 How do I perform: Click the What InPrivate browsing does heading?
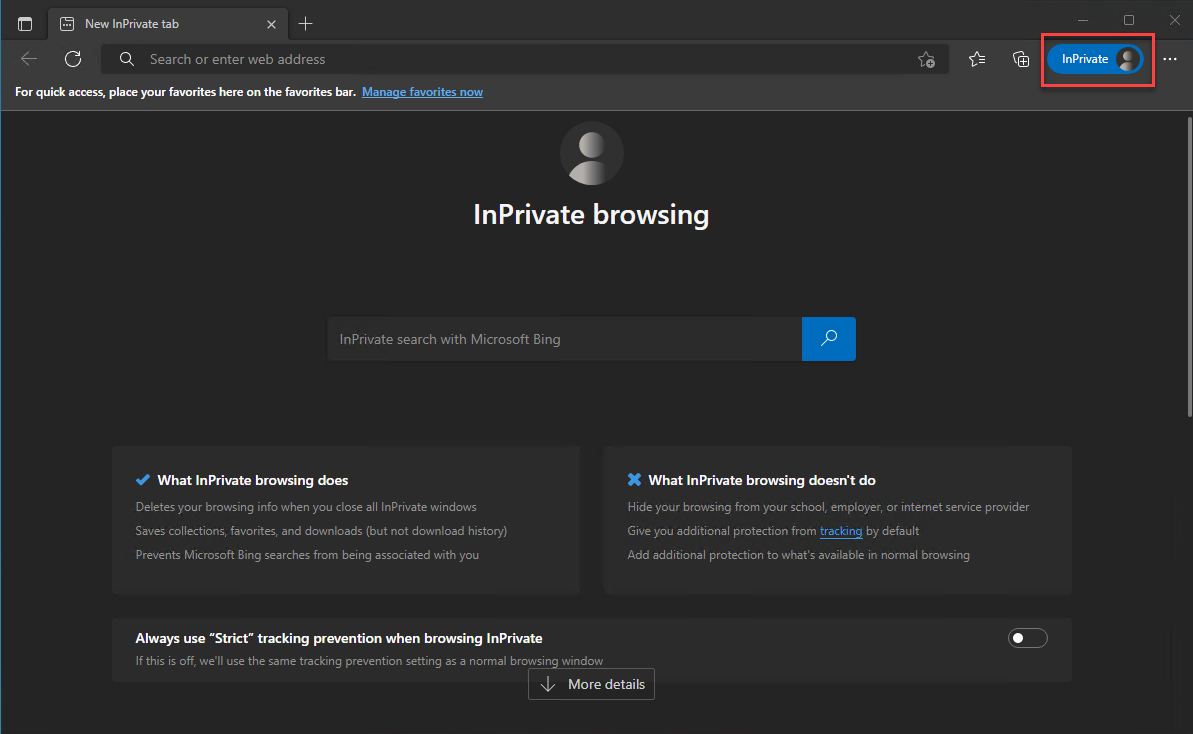253,480
